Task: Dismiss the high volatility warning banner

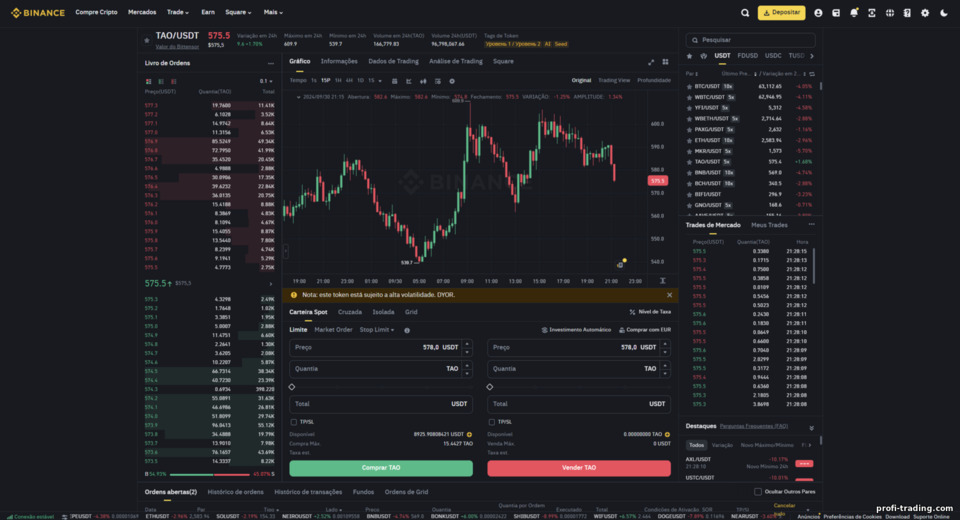Action: [x=669, y=295]
